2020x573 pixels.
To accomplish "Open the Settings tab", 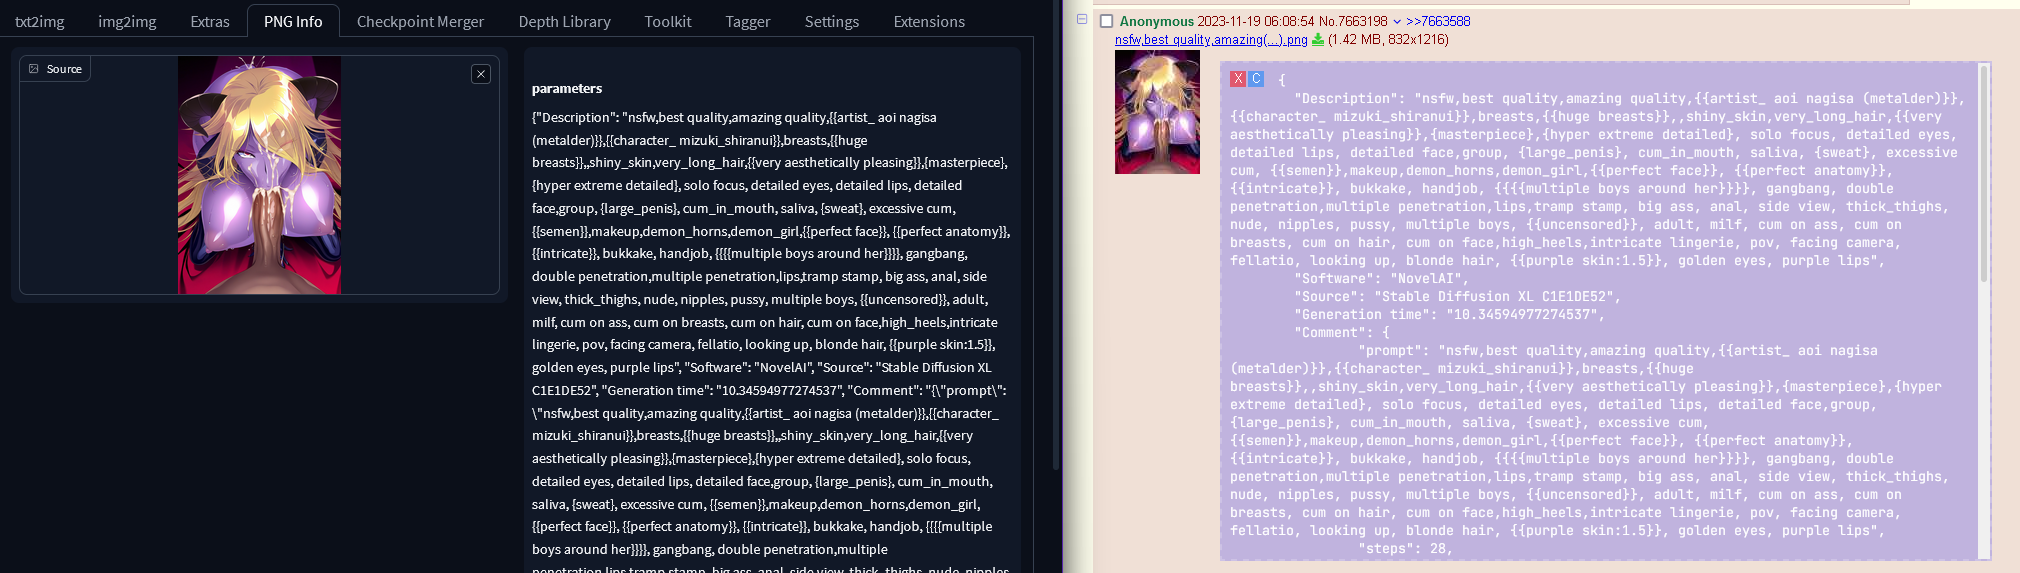I will coord(832,21).
